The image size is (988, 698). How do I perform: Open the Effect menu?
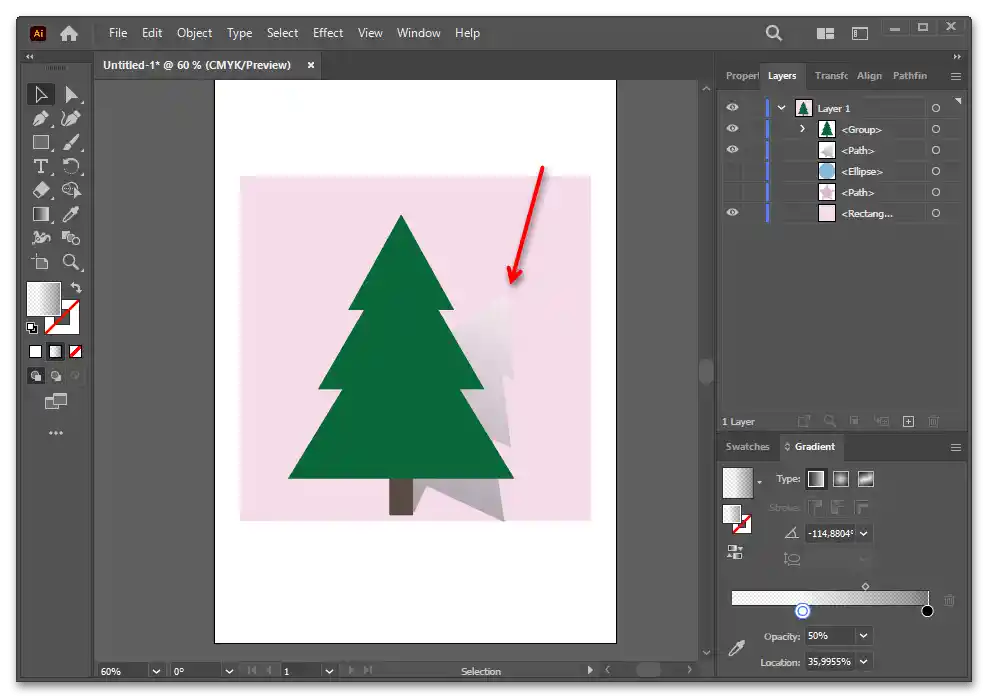coord(328,33)
